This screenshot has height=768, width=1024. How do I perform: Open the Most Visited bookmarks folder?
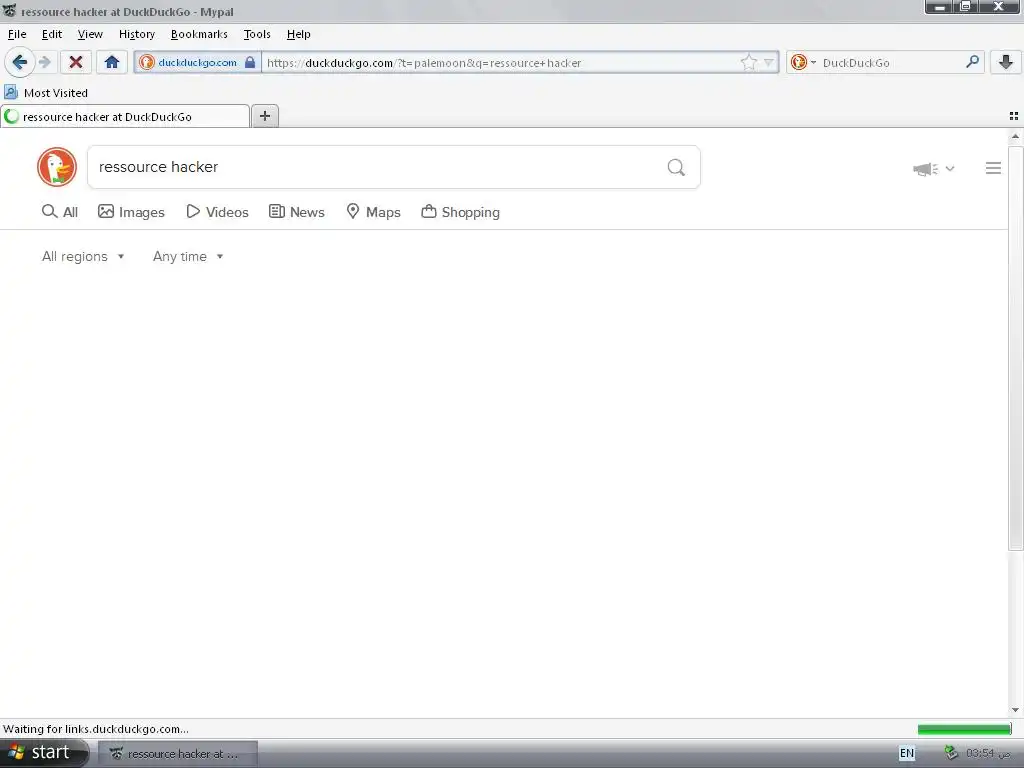click(46, 93)
